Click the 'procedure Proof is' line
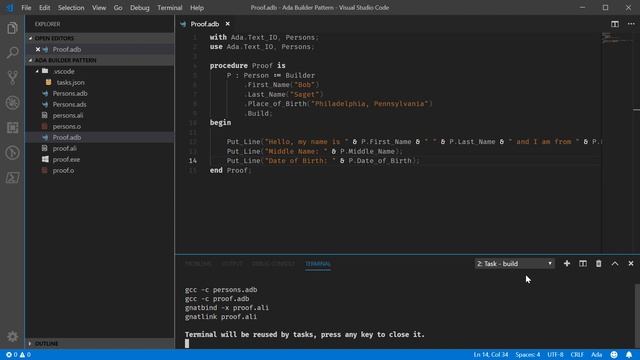Image resolution: width=640 pixels, height=360 pixels. [x=247, y=66]
